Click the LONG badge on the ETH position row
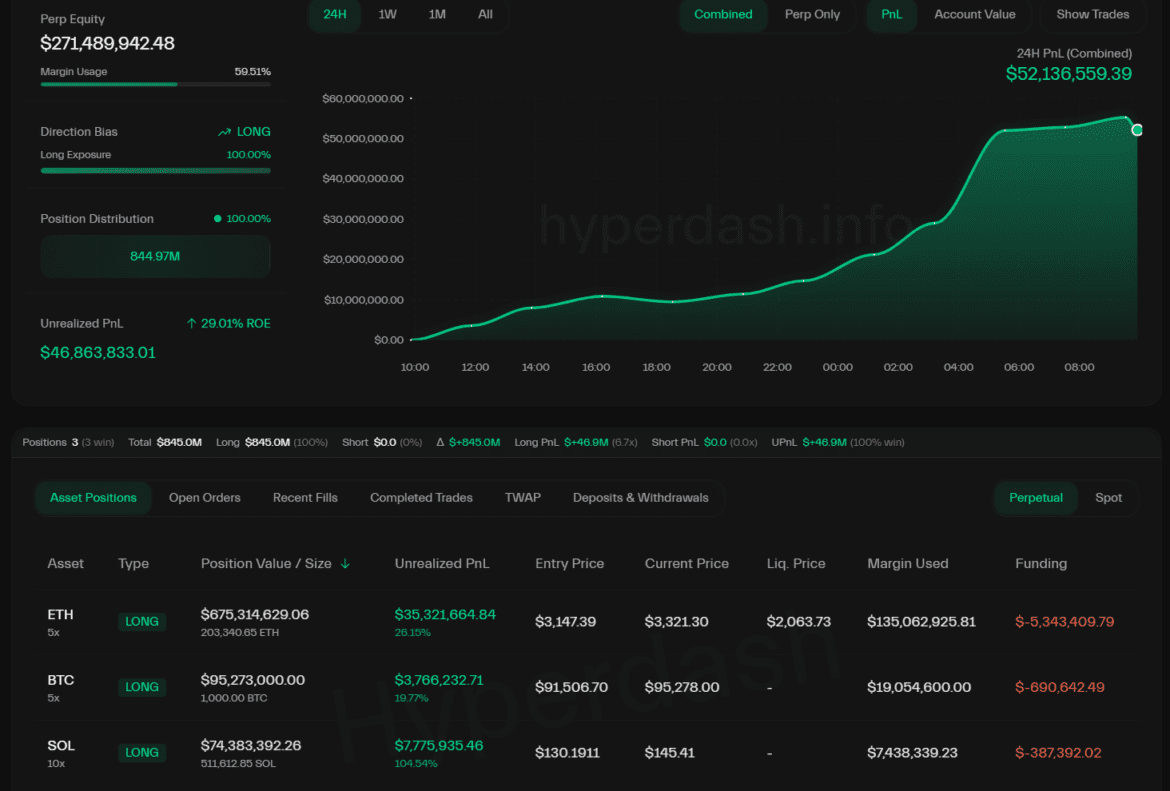Image resolution: width=1170 pixels, height=791 pixels. [x=141, y=621]
